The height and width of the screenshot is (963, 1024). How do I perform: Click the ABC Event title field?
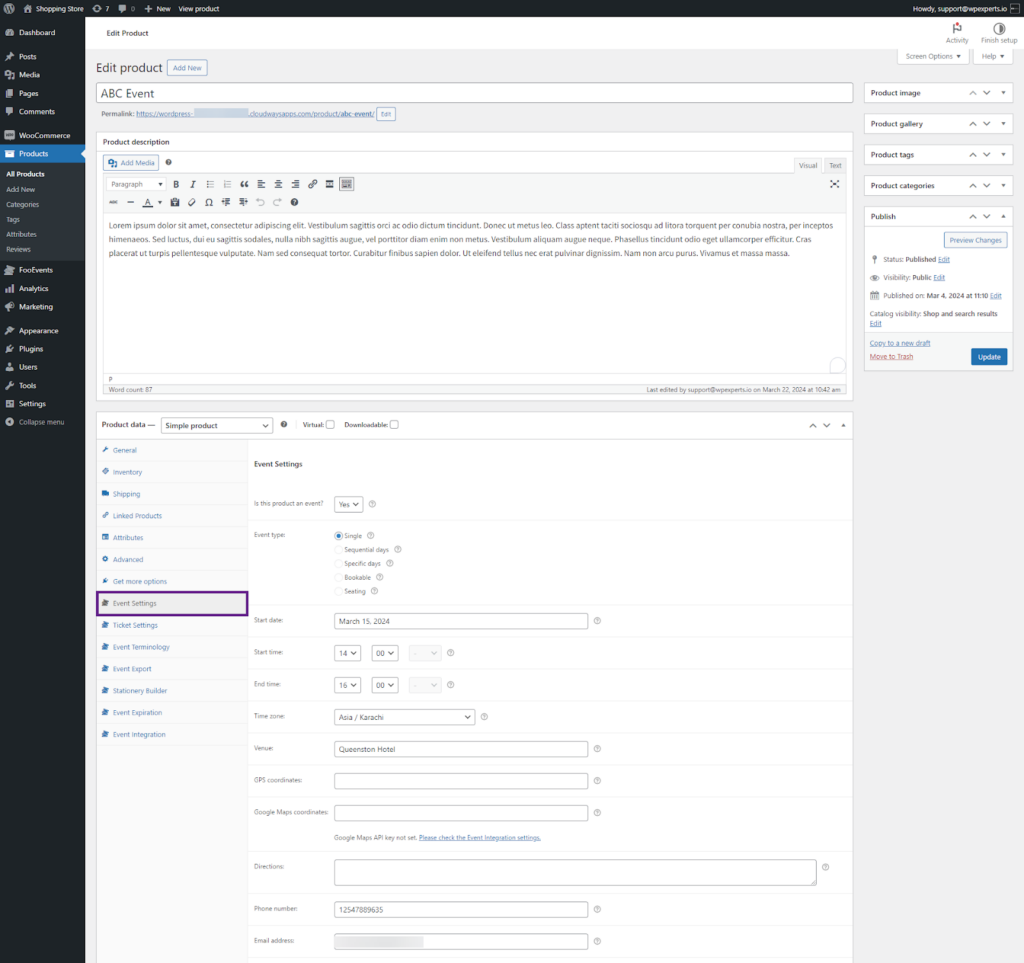point(474,93)
